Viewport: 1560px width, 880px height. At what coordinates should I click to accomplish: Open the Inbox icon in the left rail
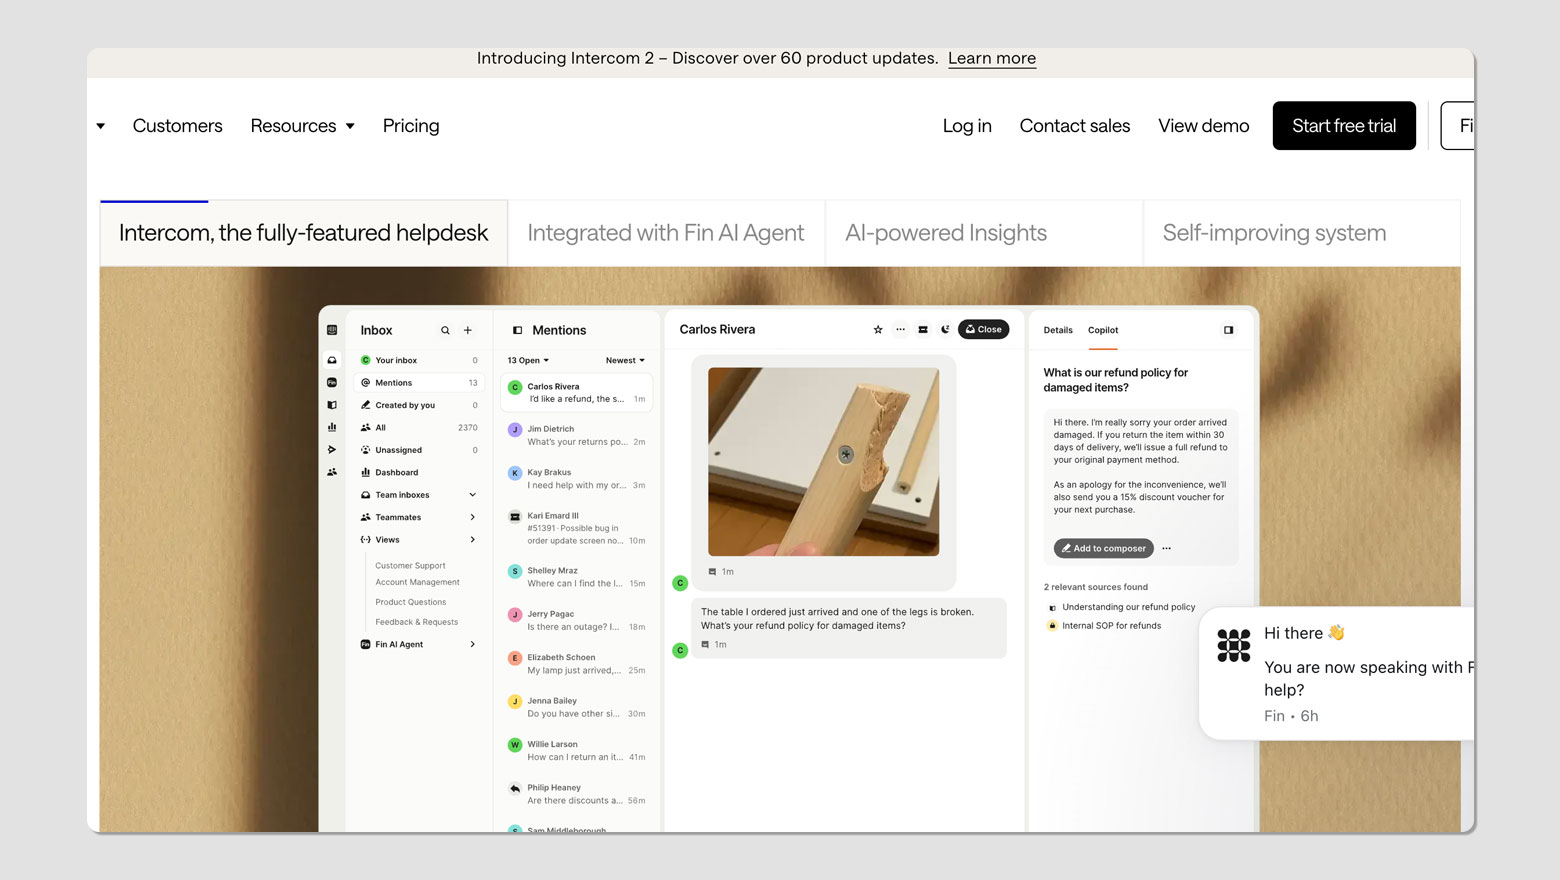point(332,360)
